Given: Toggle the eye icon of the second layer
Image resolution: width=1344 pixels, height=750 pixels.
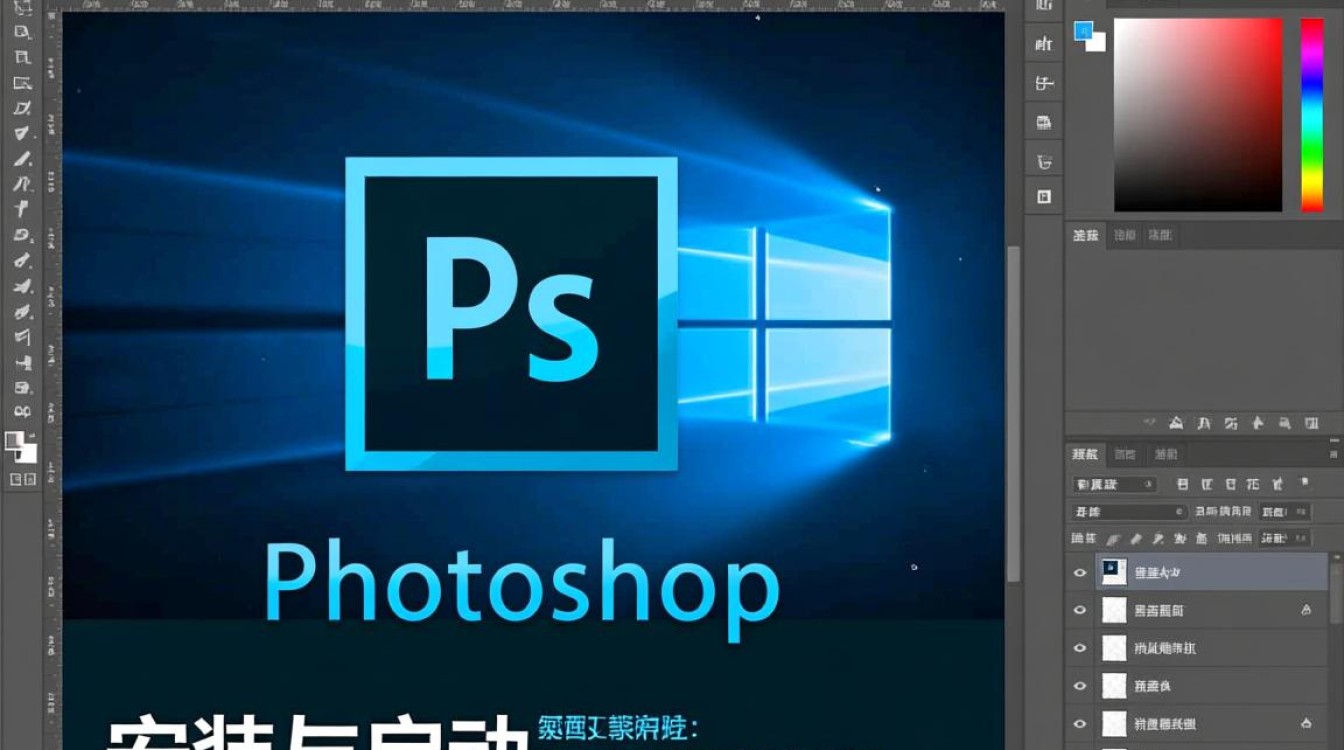Looking at the screenshot, I should 1080,610.
